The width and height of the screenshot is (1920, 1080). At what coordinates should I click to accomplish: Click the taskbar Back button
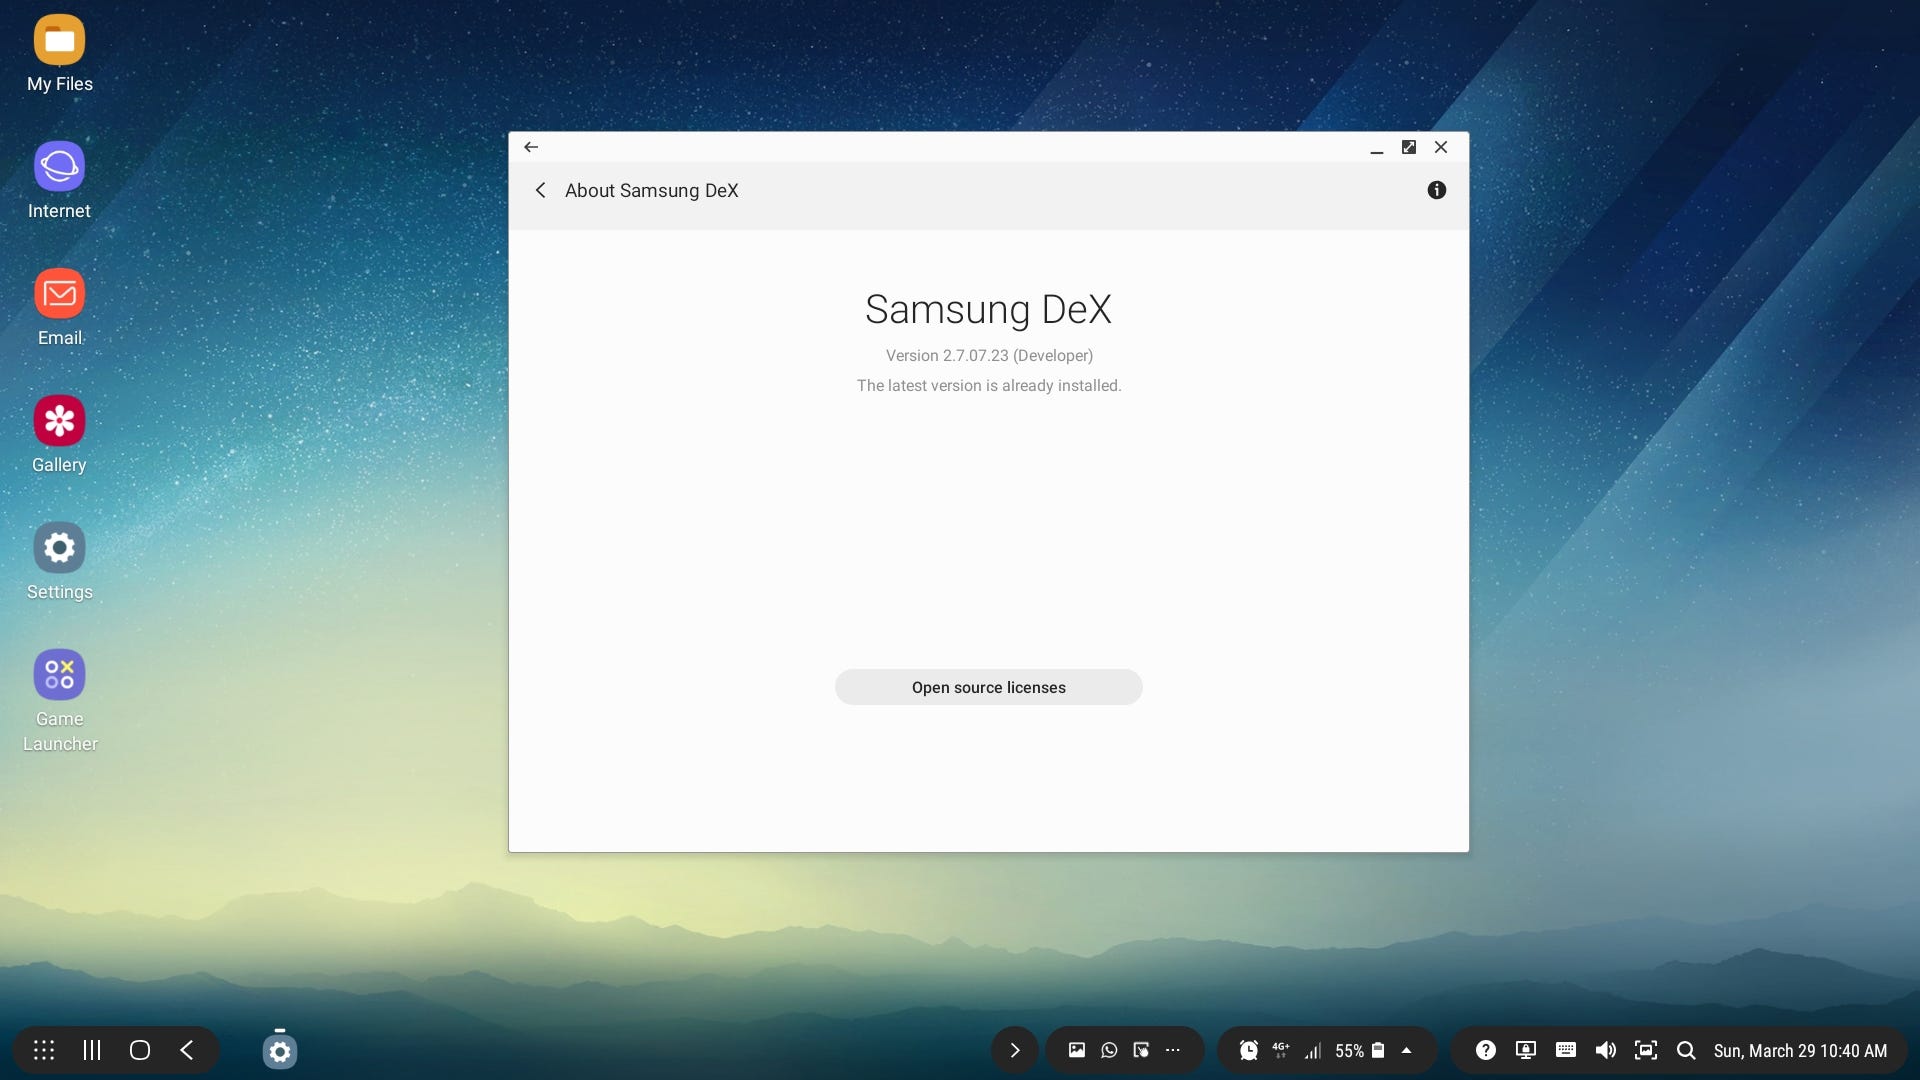(187, 1050)
